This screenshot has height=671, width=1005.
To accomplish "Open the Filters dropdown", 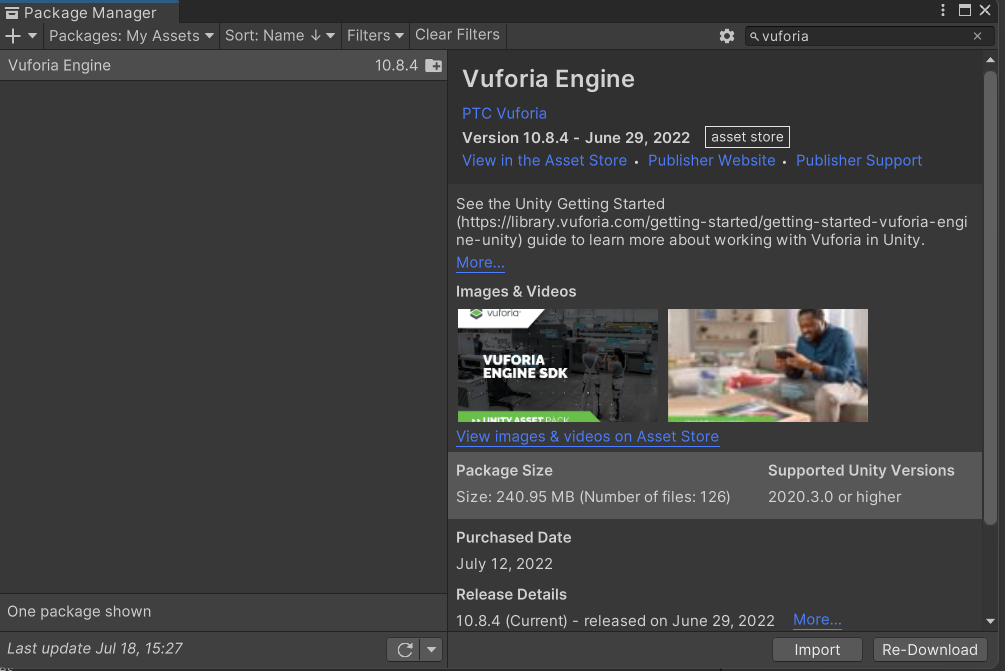I will point(374,35).
